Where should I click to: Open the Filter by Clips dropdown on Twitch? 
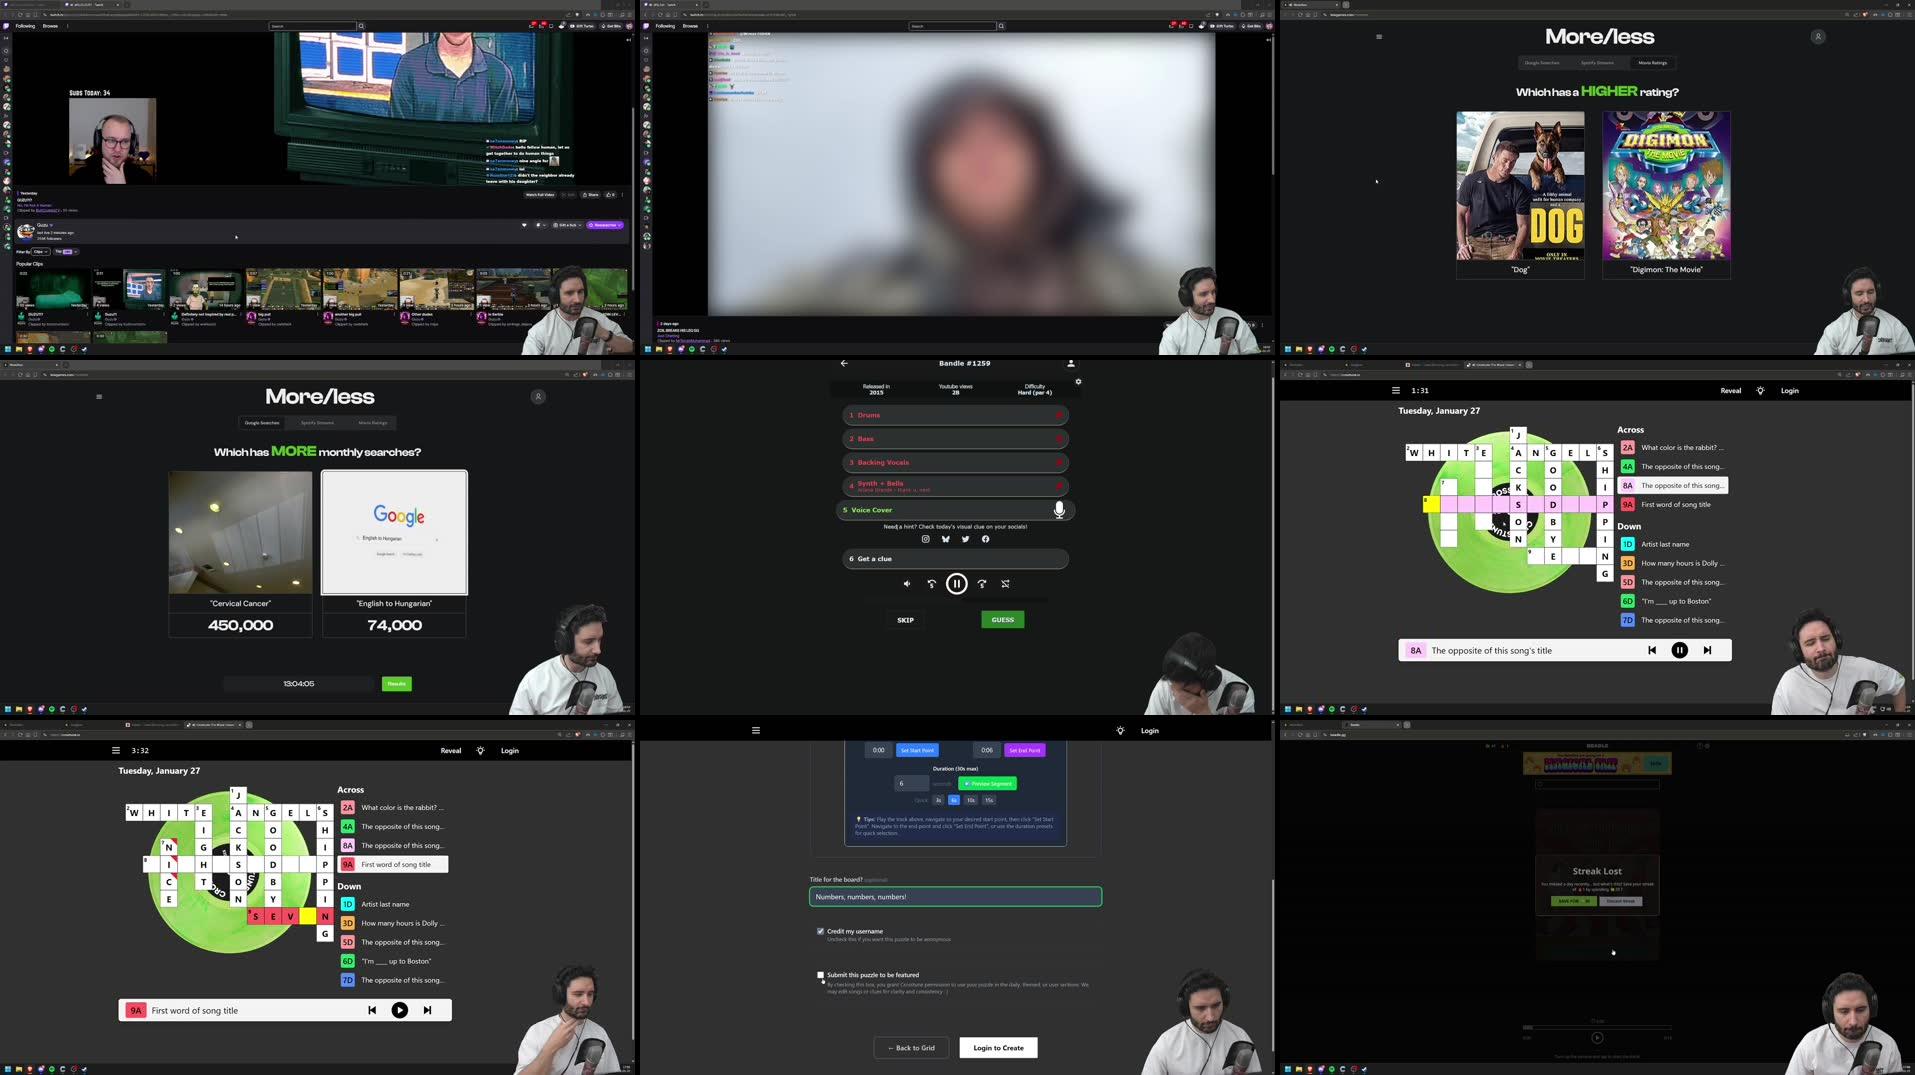point(42,251)
